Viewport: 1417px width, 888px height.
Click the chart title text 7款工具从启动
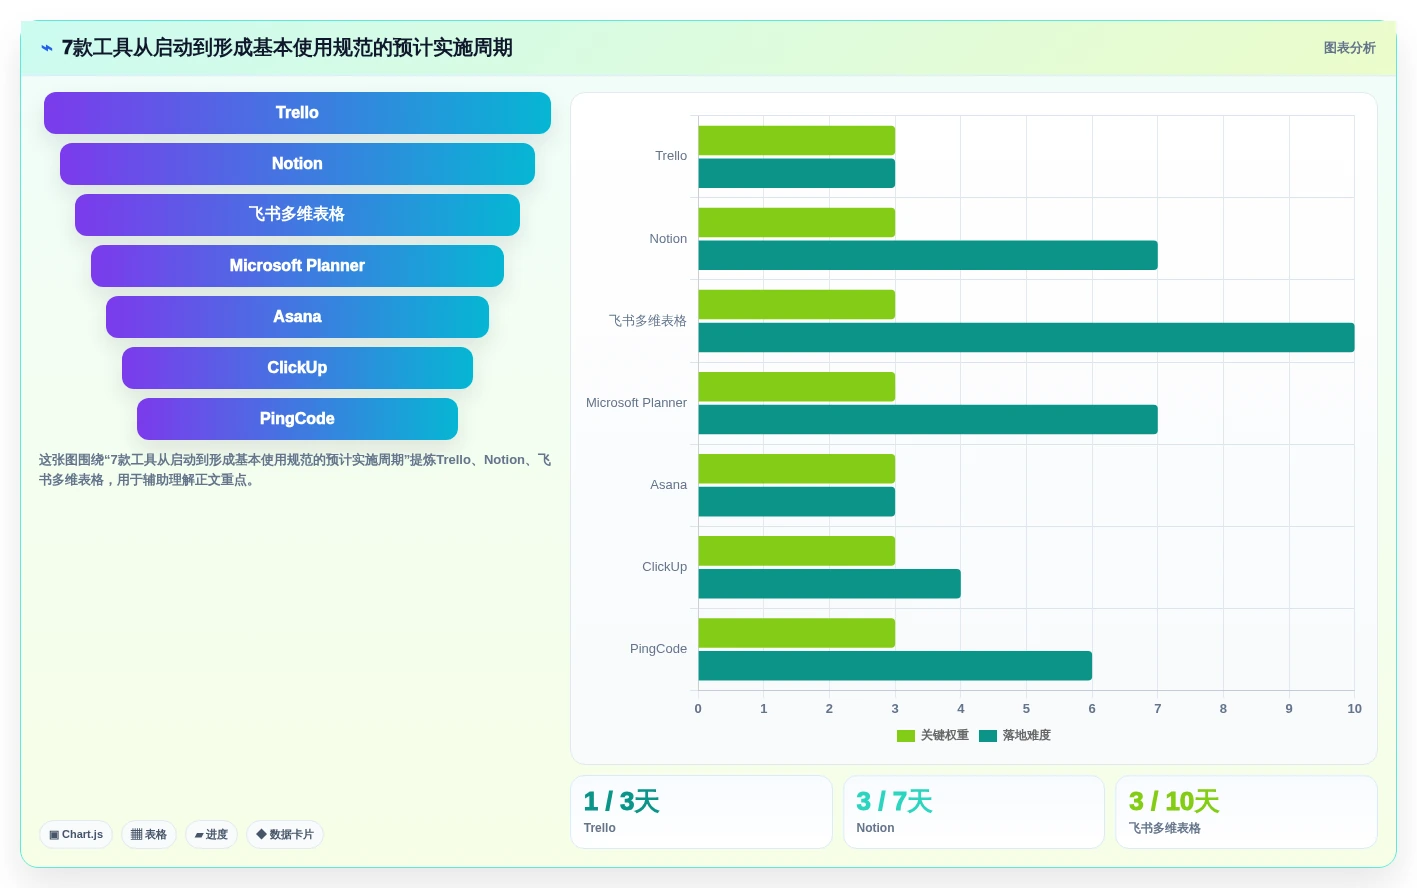[287, 48]
